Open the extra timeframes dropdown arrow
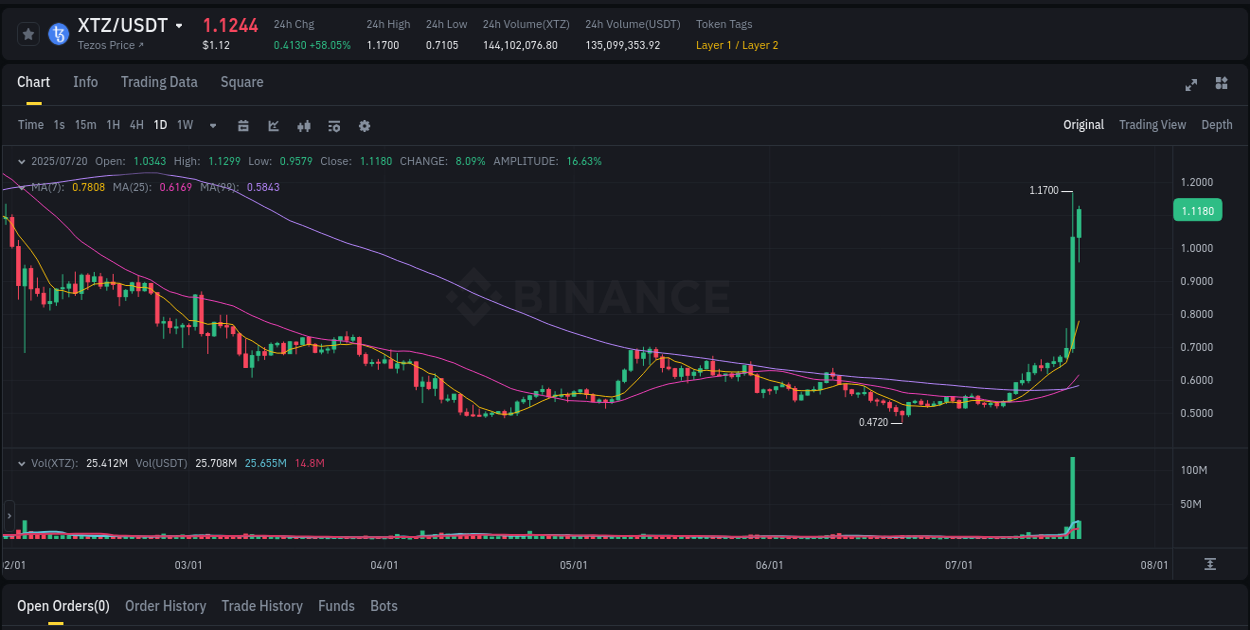Viewport: 1250px width, 630px height. click(x=213, y=125)
